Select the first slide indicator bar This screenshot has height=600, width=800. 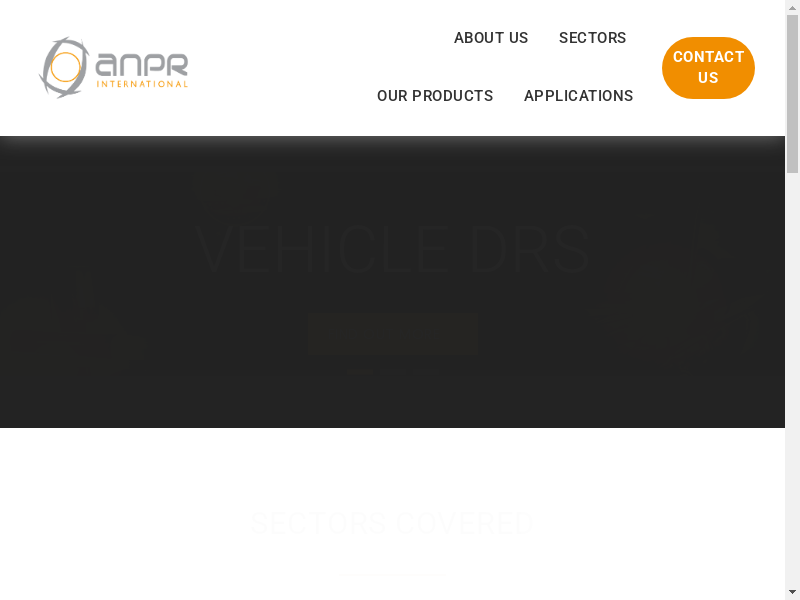361,371
